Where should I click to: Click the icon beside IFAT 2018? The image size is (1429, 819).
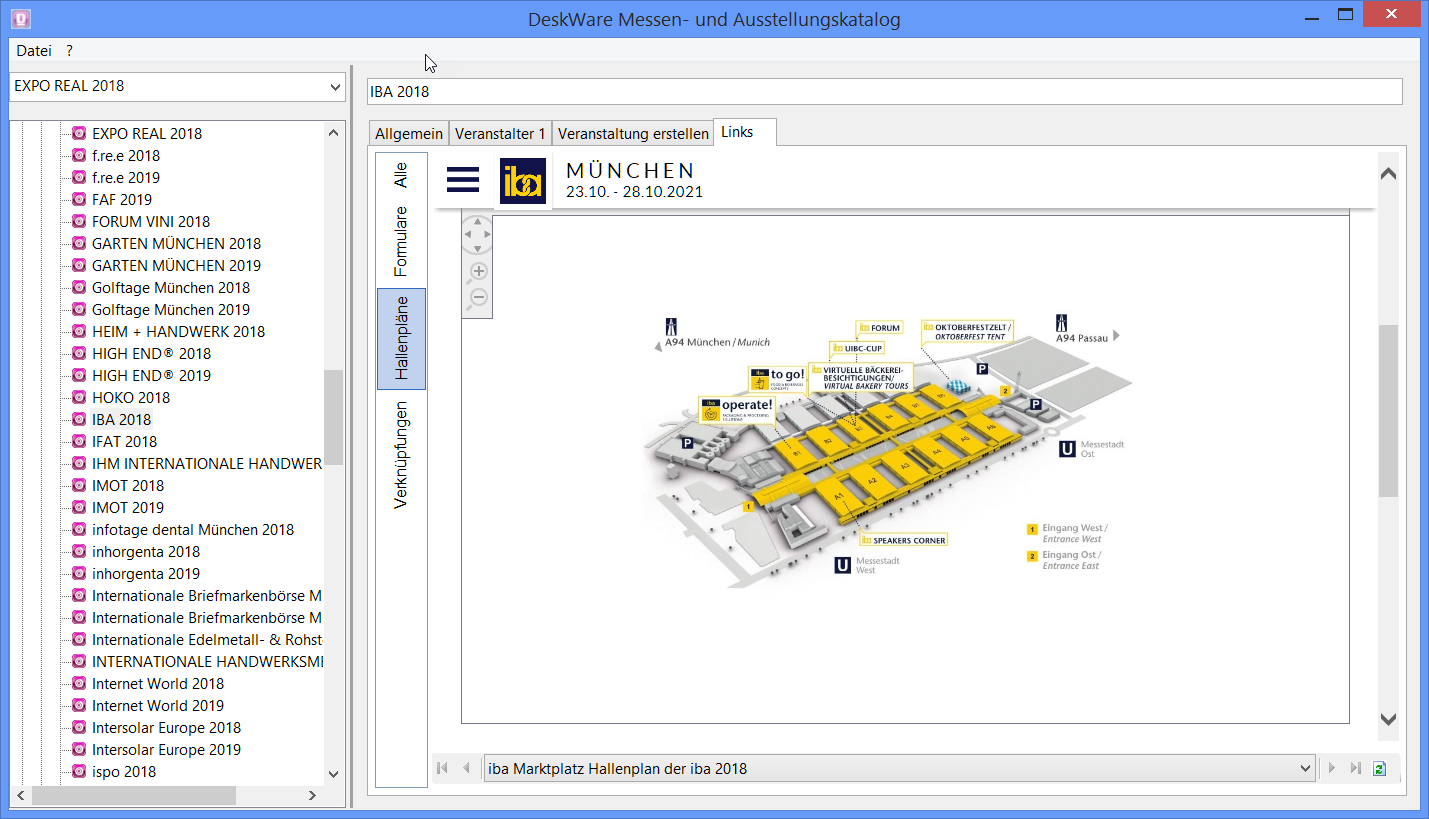[x=79, y=441]
